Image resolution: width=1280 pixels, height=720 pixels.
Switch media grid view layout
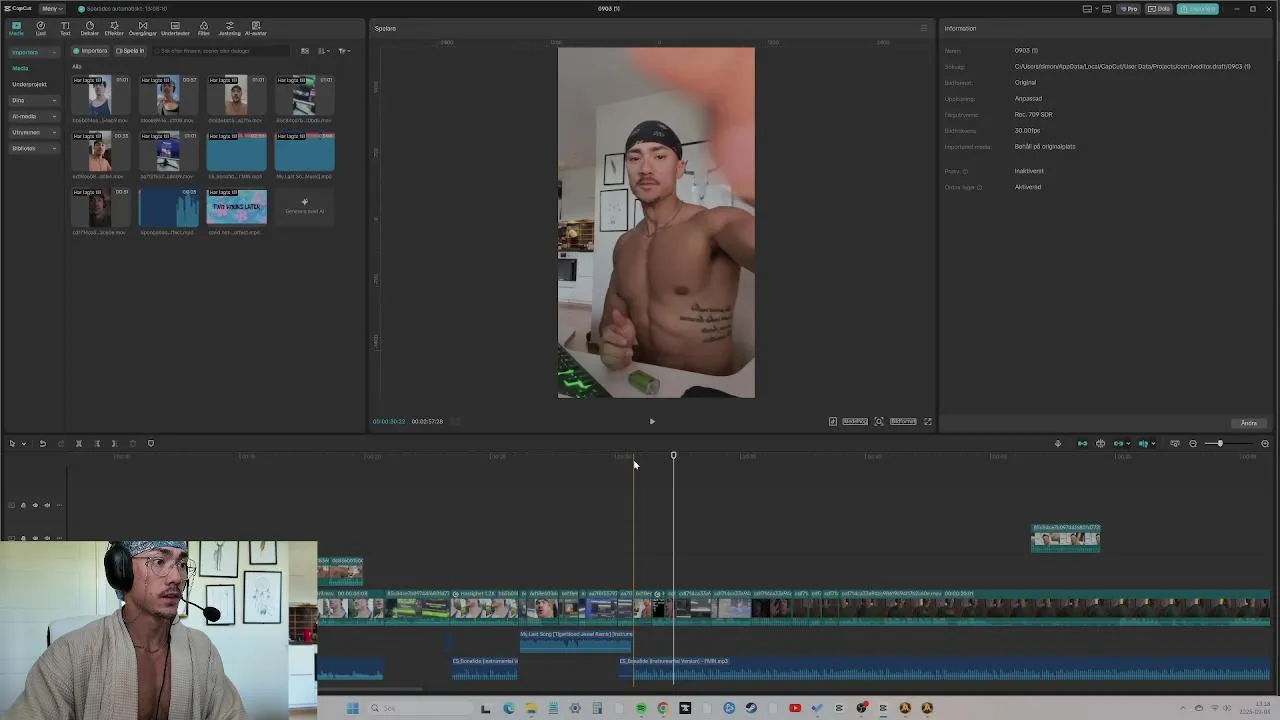[305, 51]
